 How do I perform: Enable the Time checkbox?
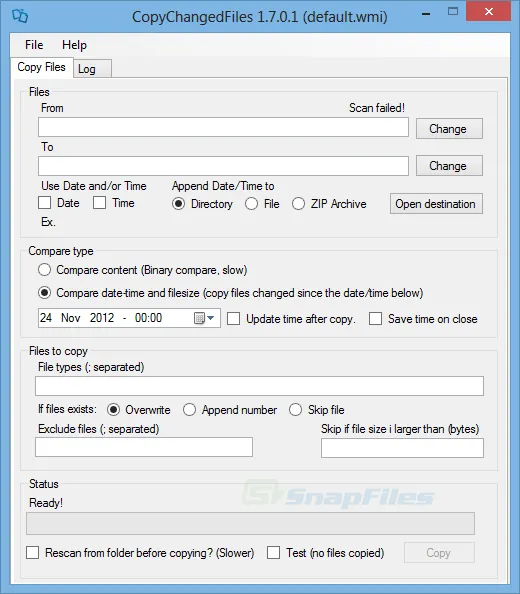coord(100,203)
